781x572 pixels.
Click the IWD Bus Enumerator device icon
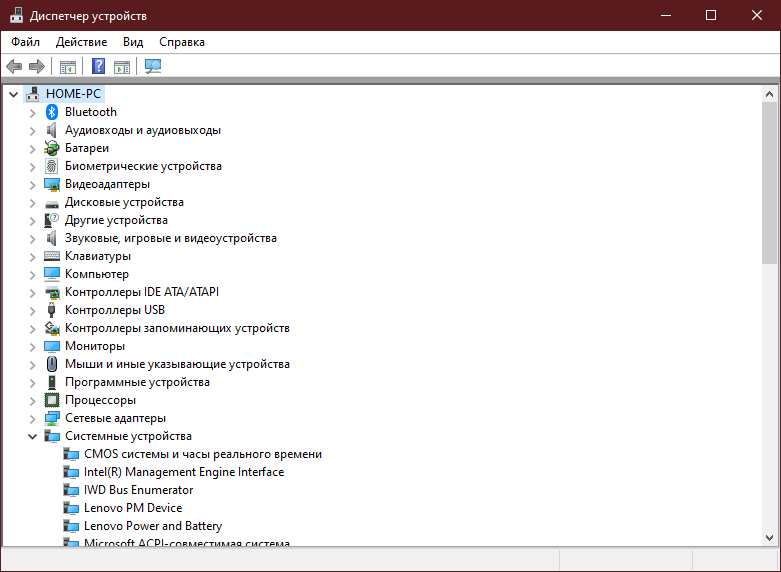[71, 490]
